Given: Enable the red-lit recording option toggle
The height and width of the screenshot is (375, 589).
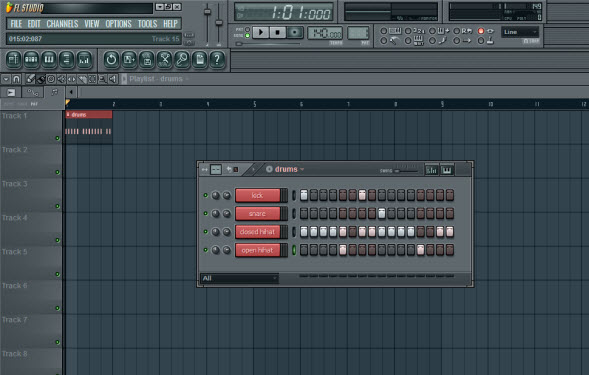Looking at the screenshot, I should [x=481, y=31].
